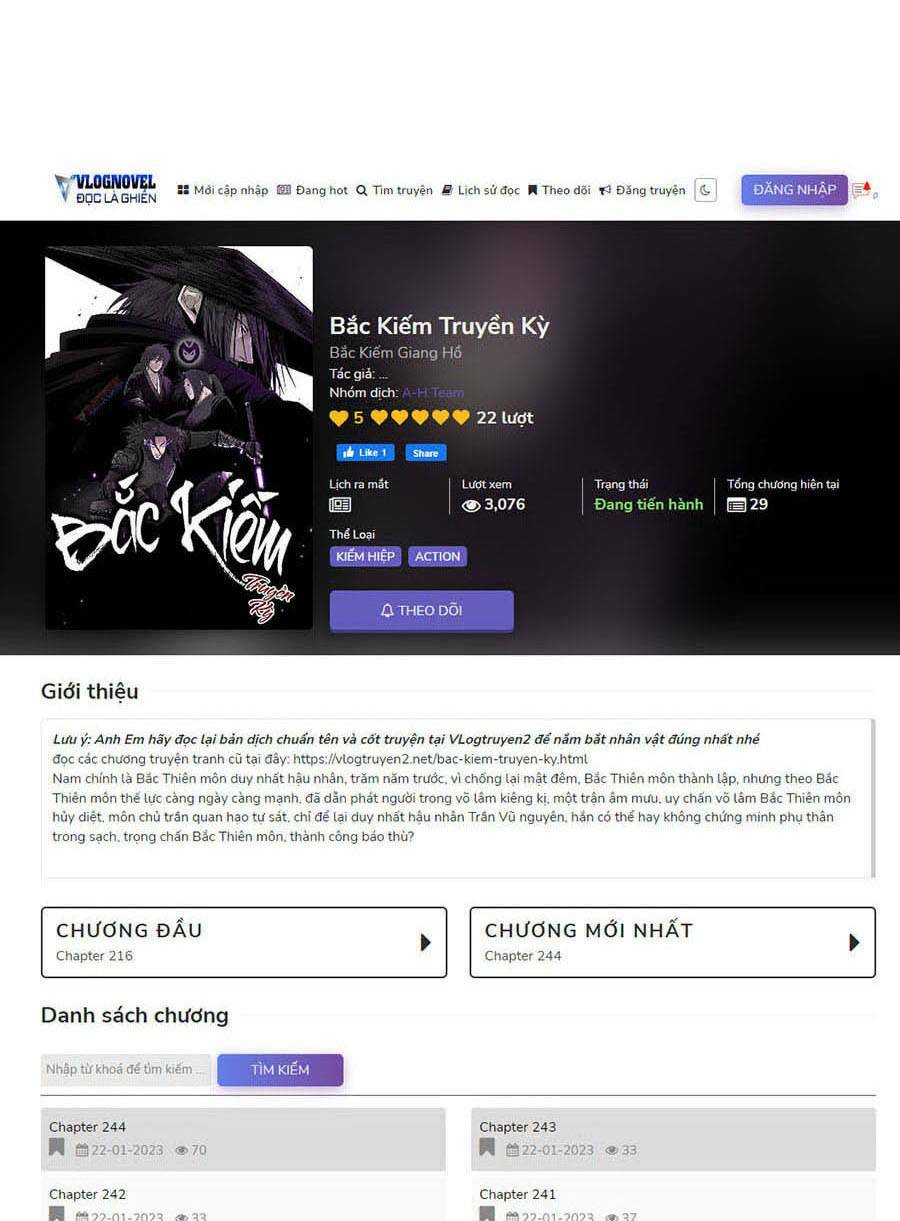Open the newest chapter using CHƯƠNG MỚI NHẤT arrow
The width and height of the screenshot is (900, 1221).
[854, 942]
